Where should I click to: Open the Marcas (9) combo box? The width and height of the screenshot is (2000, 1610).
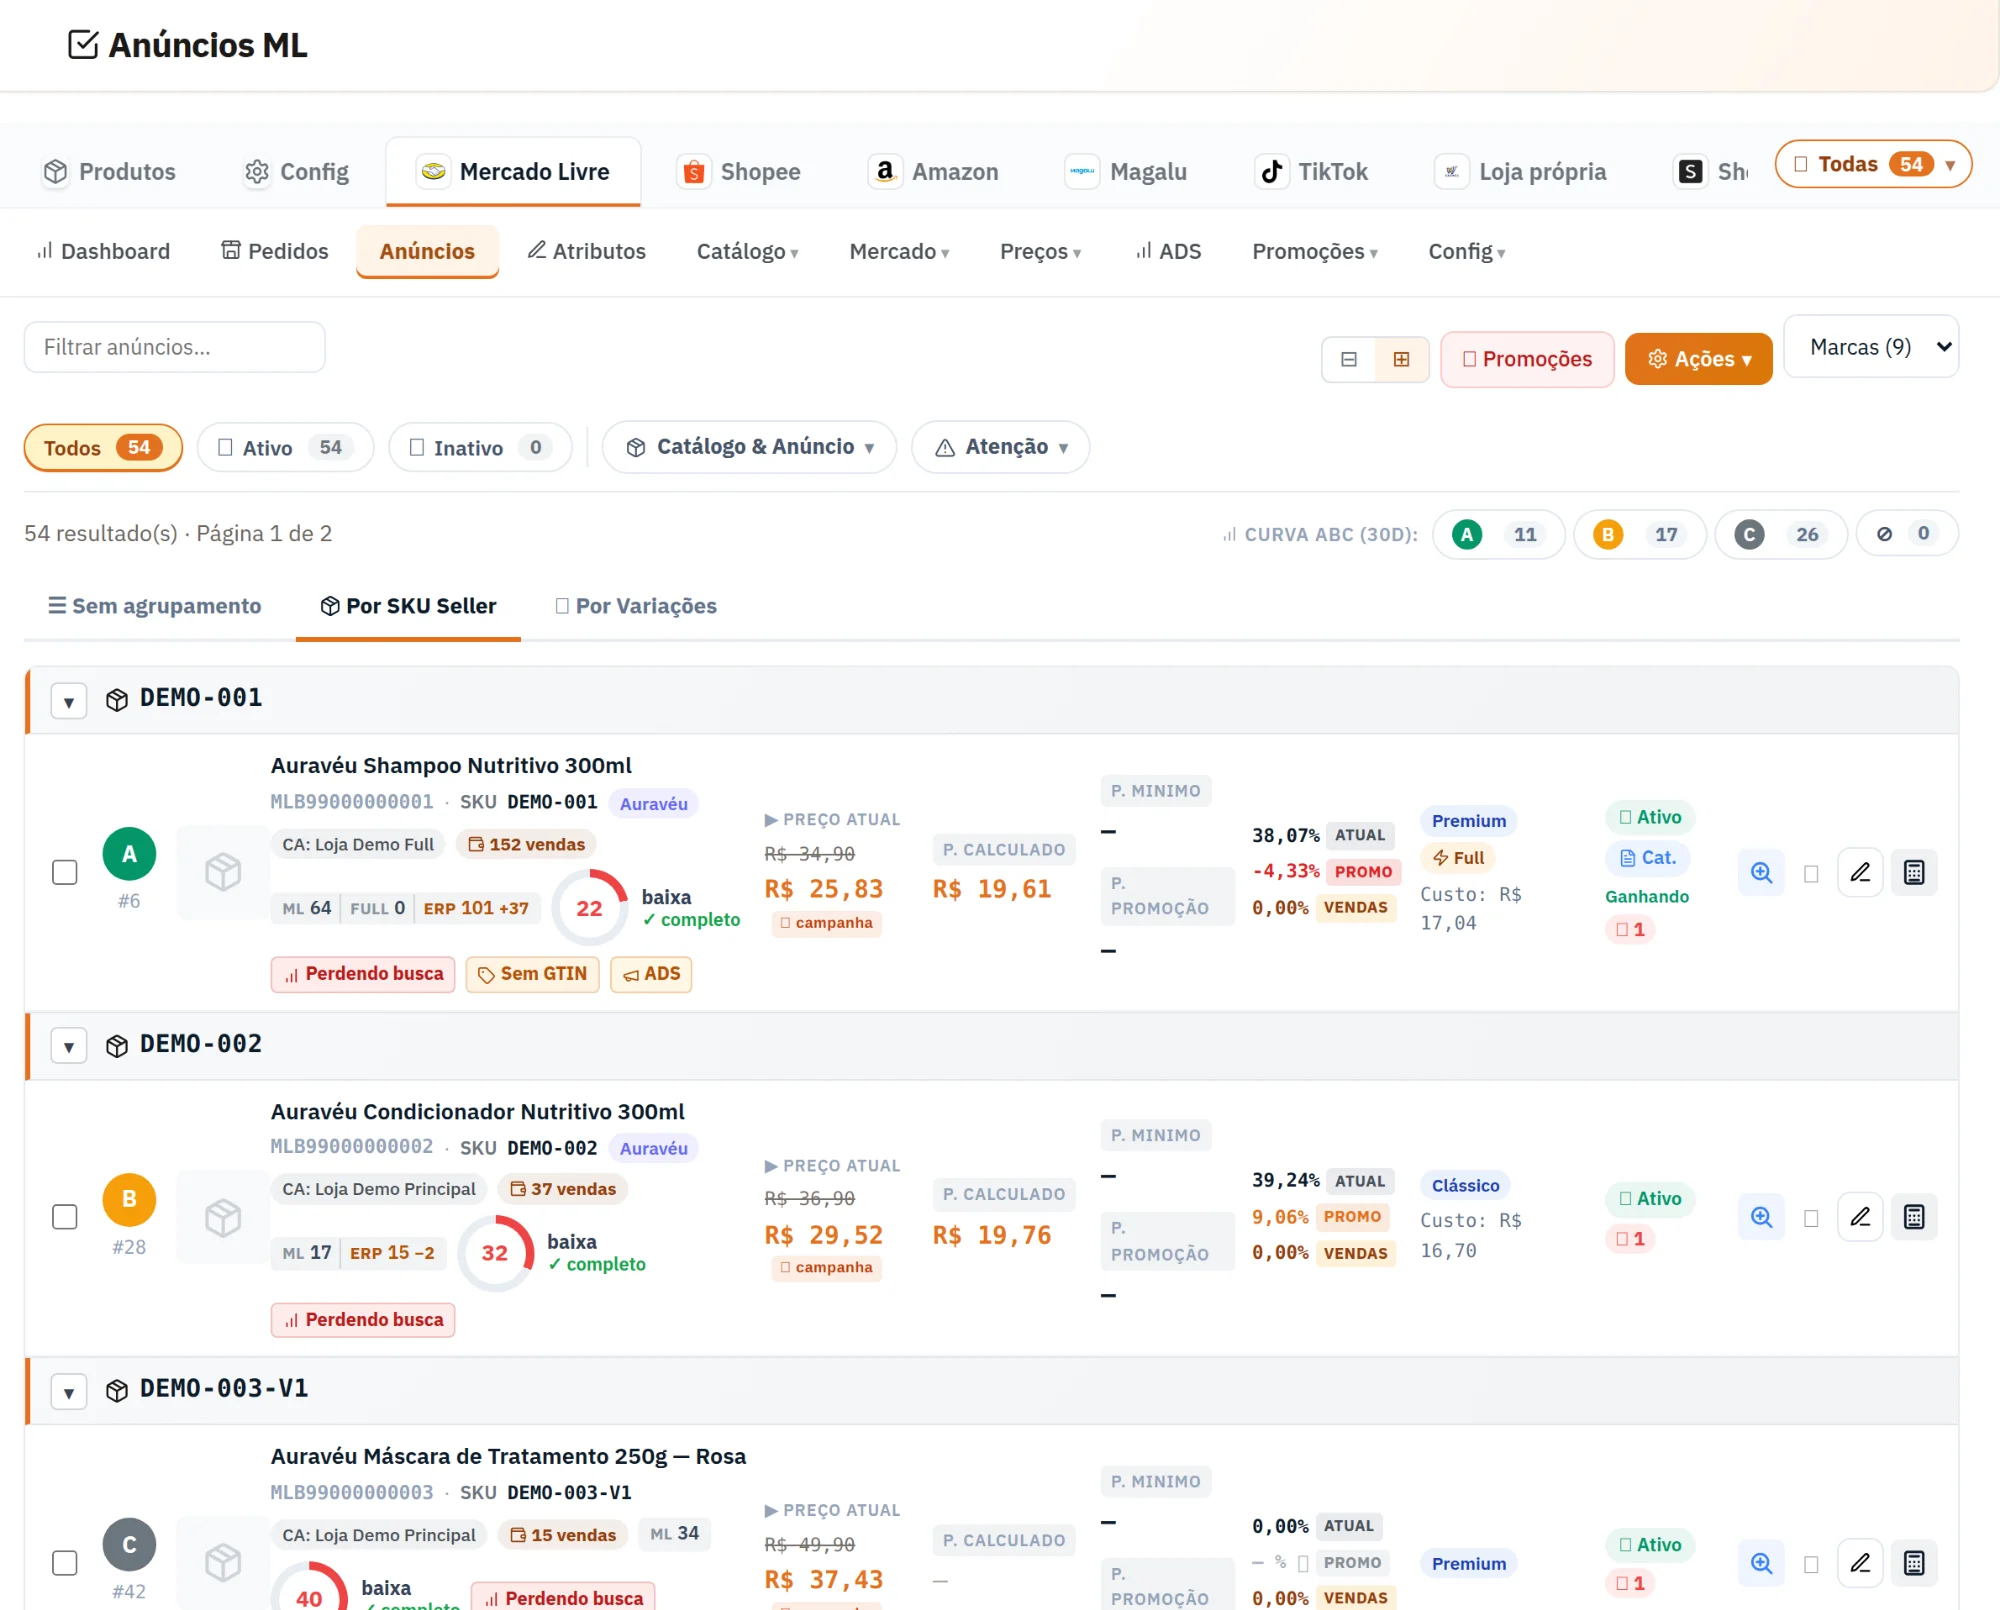coord(1871,347)
